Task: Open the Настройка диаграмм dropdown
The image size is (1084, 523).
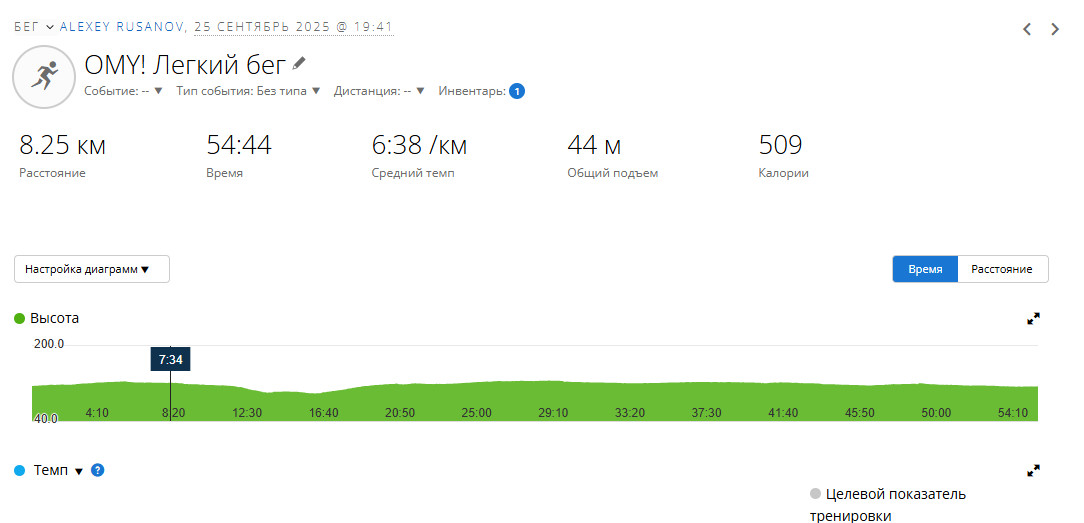Action: coord(92,269)
